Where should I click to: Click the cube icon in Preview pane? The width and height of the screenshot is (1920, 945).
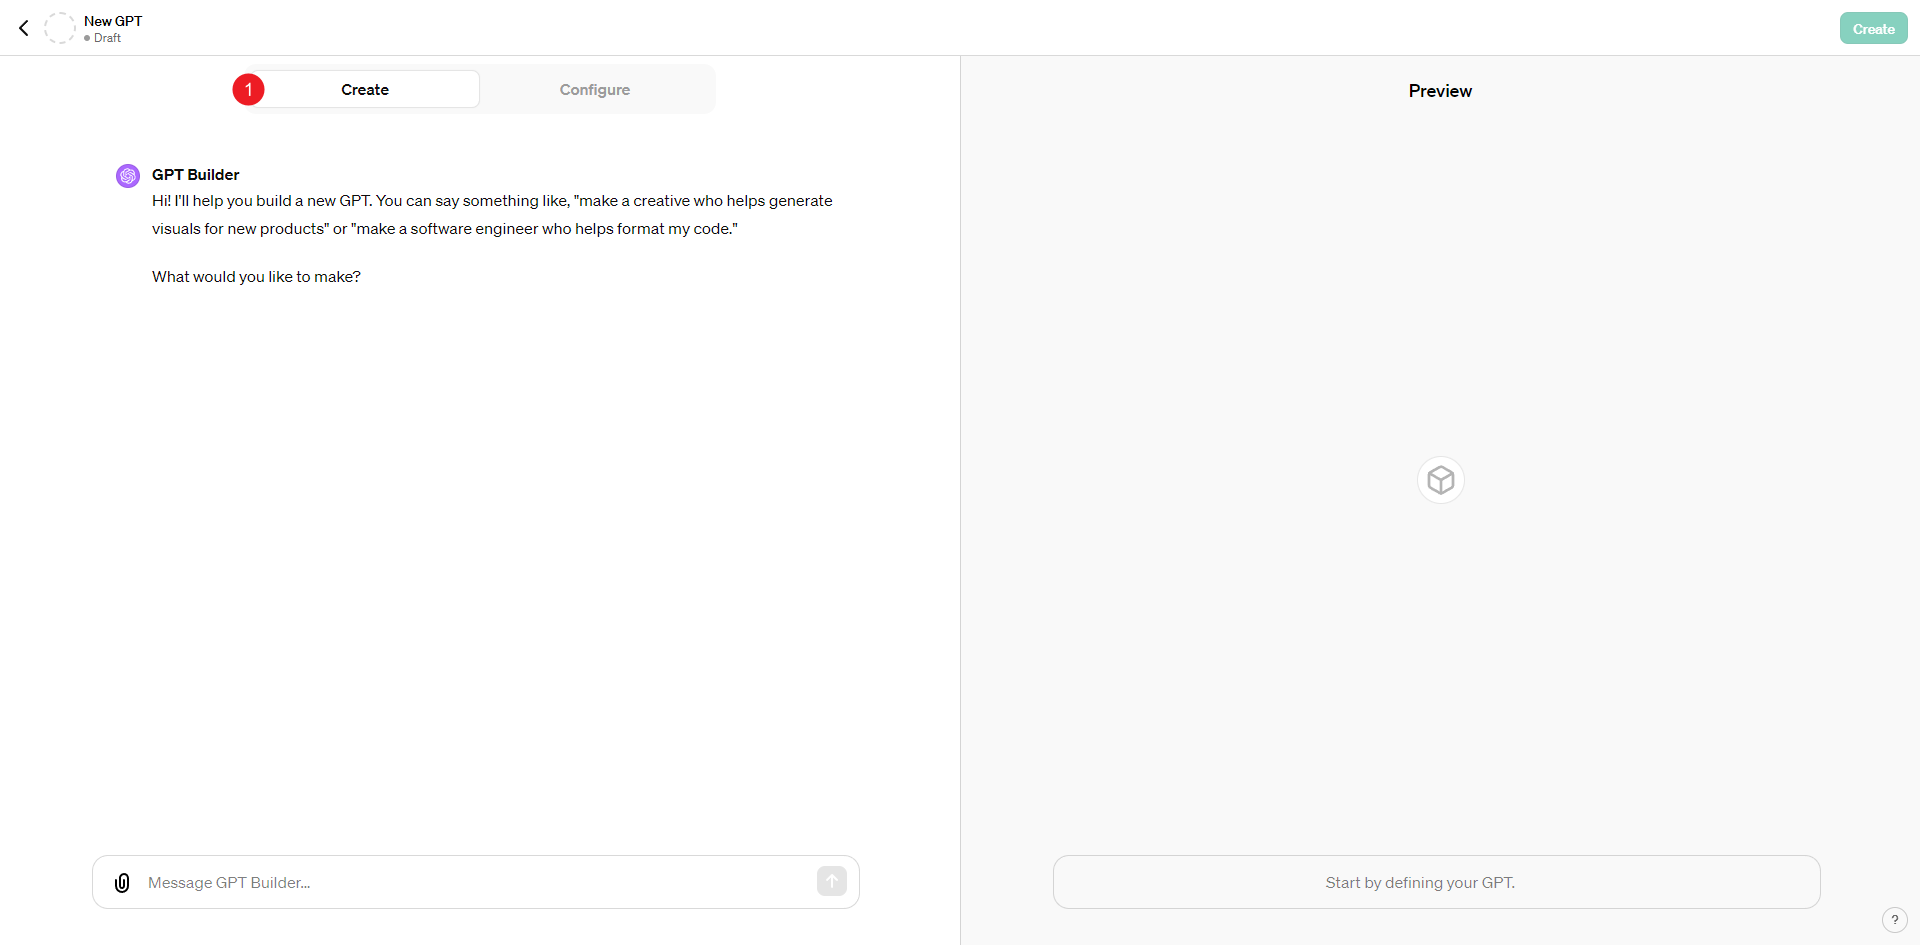tap(1441, 480)
